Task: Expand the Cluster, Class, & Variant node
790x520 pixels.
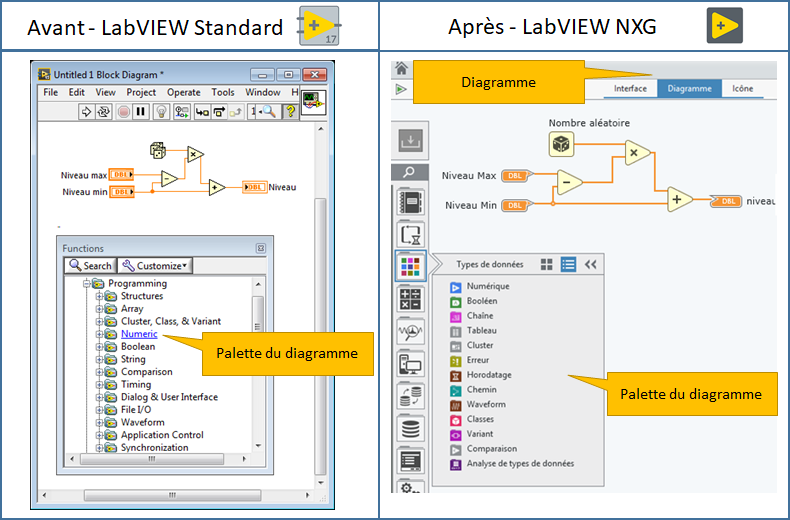Action: pos(99,321)
